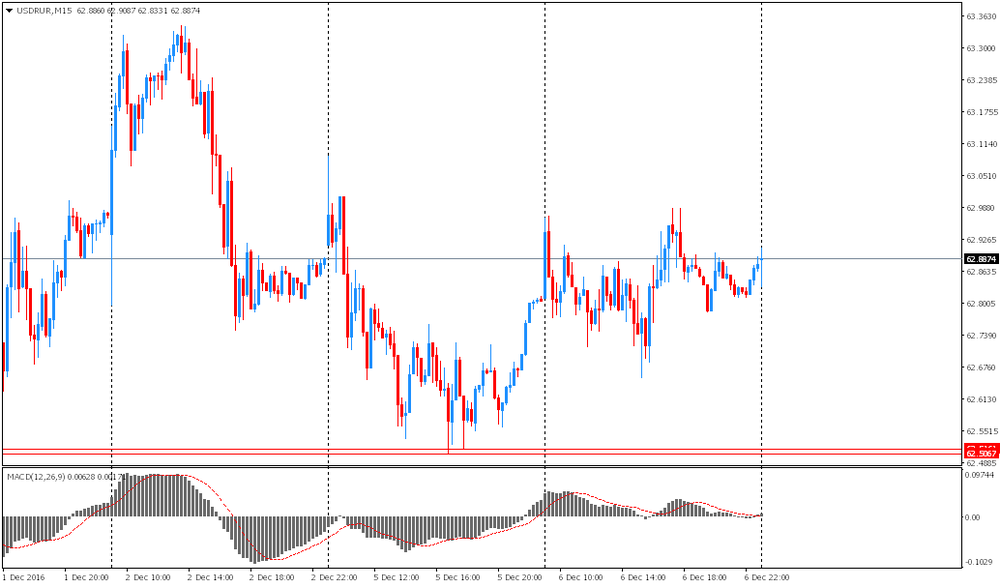Click time label 2 Dec 22:00

click(x=334, y=578)
